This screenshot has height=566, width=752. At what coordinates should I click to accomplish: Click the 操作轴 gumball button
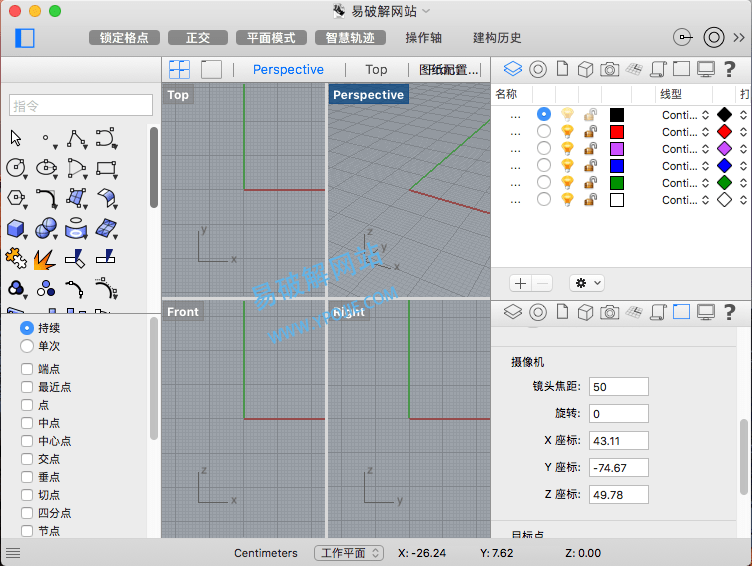tap(423, 38)
